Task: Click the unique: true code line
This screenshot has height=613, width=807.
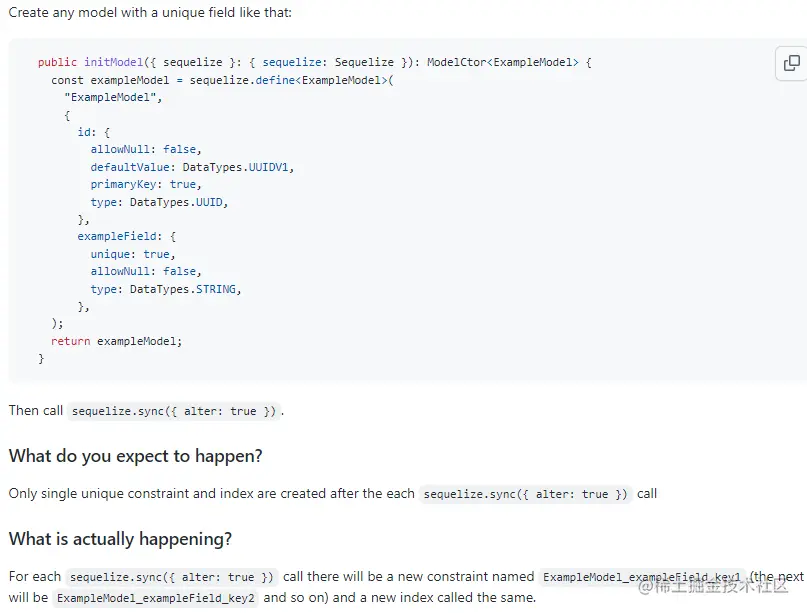Action: (132, 254)
